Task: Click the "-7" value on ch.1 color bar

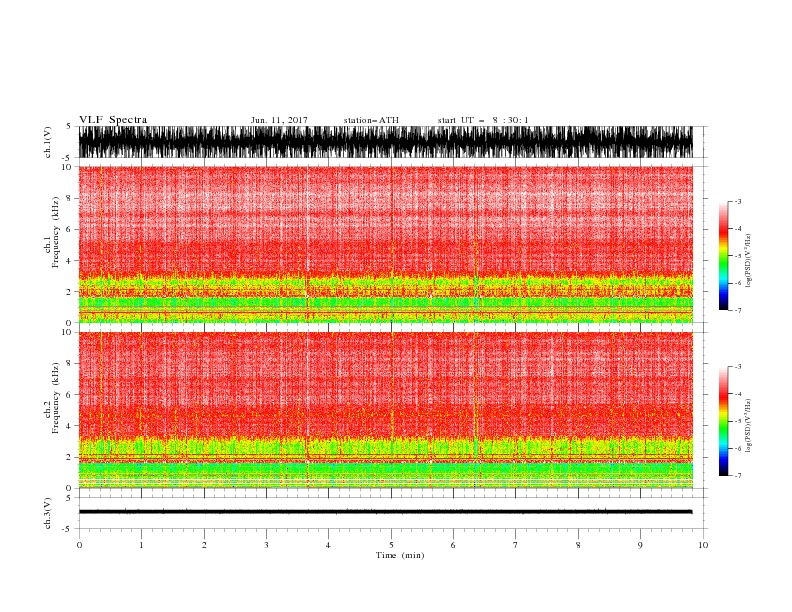Action: [x=737, y=311]
